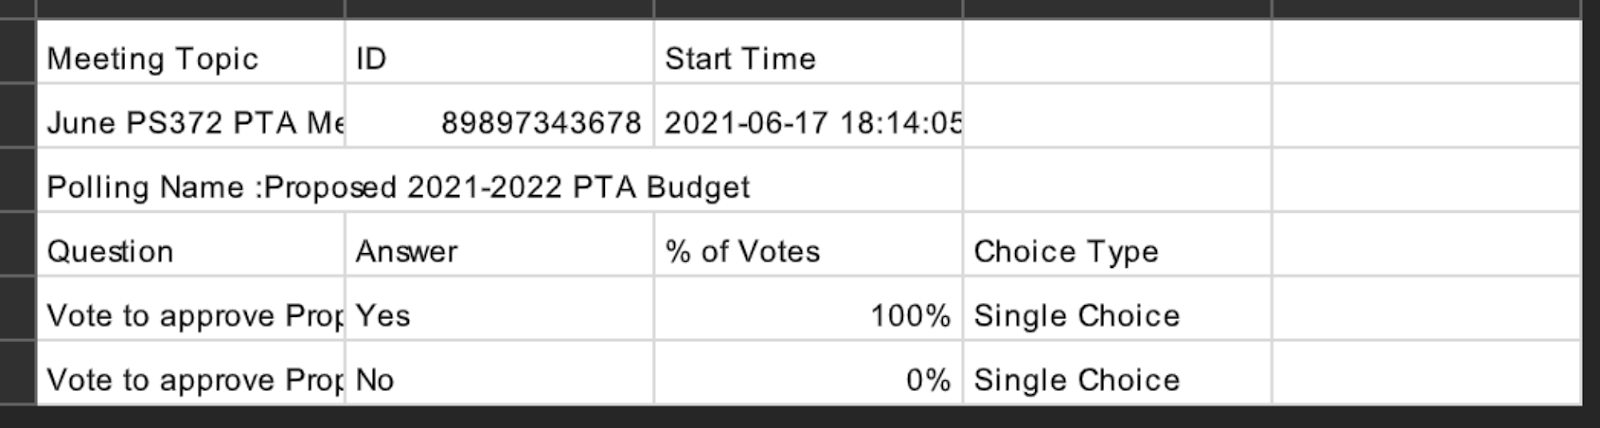Select the Question column header cell
This screenshot has height=428, width=1600.
coord(190,251)
